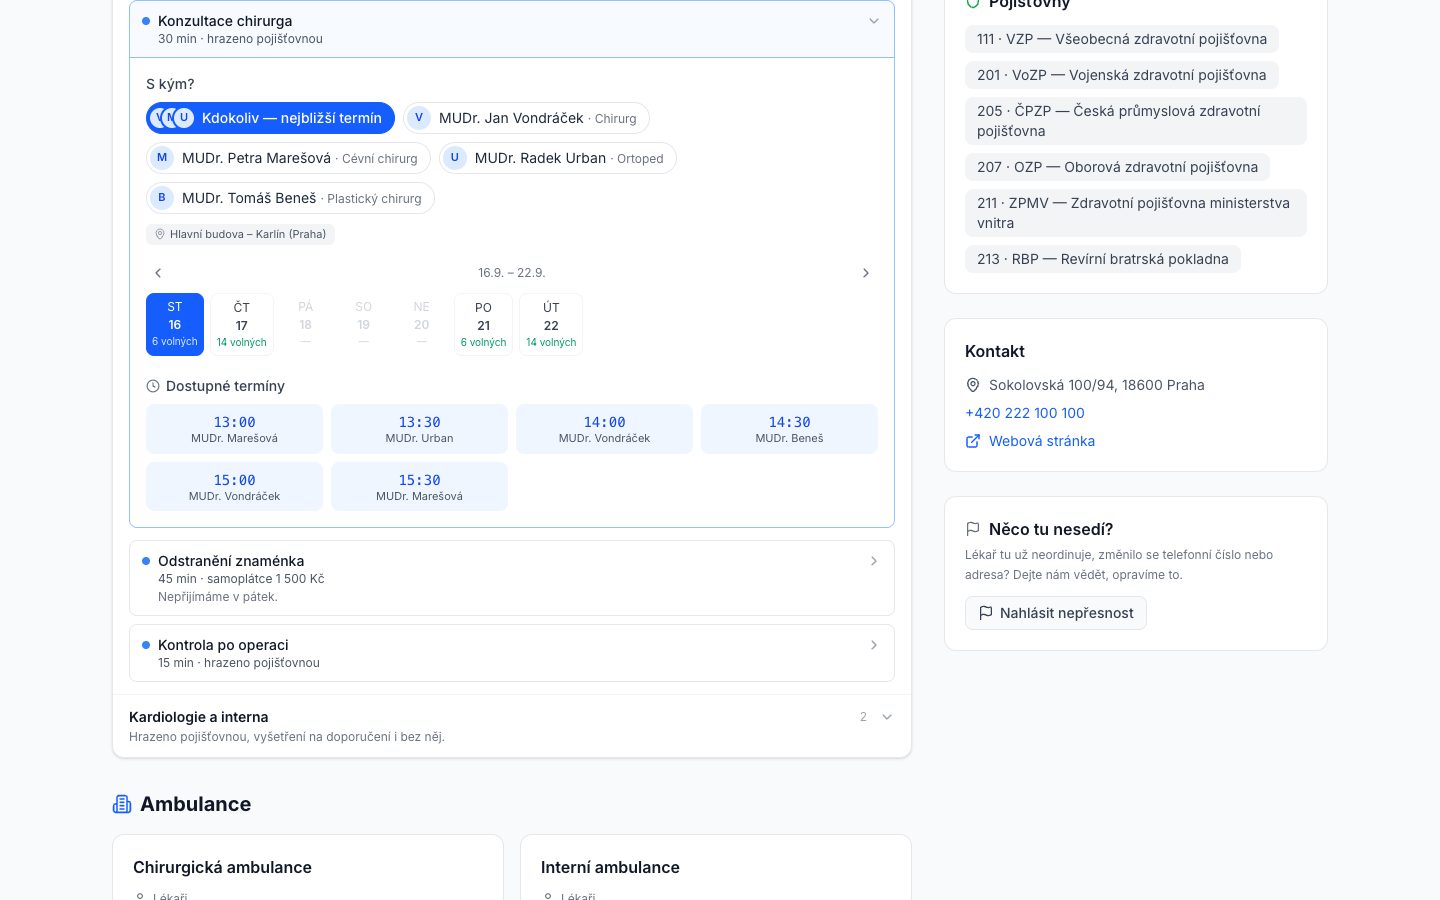Click avatar V of MUDr. Jan Vondráček

tap(419, 118)
